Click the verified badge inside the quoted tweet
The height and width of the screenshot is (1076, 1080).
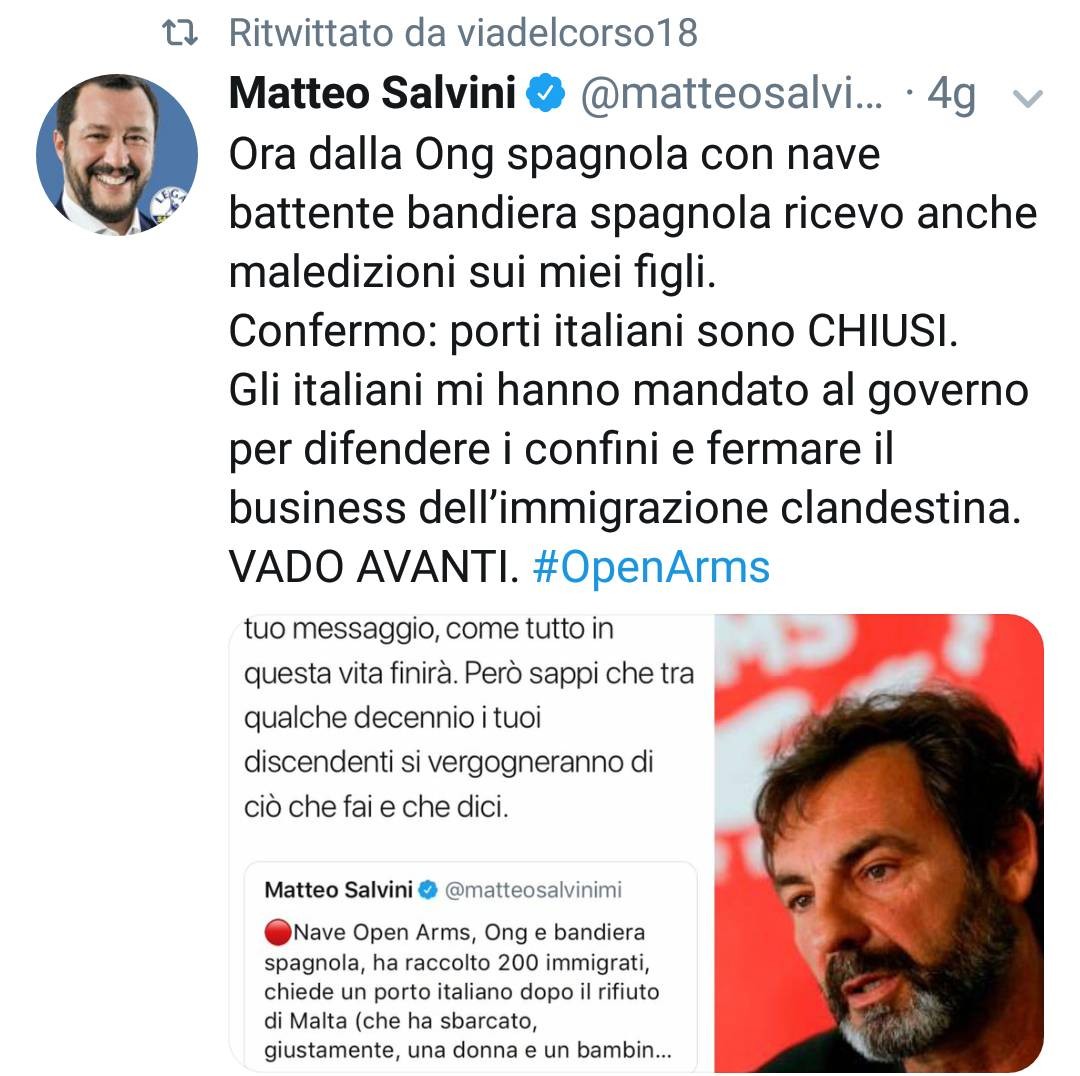[428, 889]
